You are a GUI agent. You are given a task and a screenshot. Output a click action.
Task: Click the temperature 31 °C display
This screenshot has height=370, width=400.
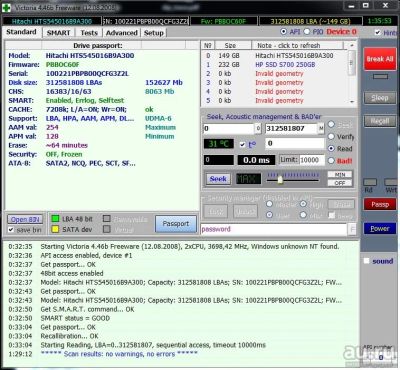click(x=219, y=144)
